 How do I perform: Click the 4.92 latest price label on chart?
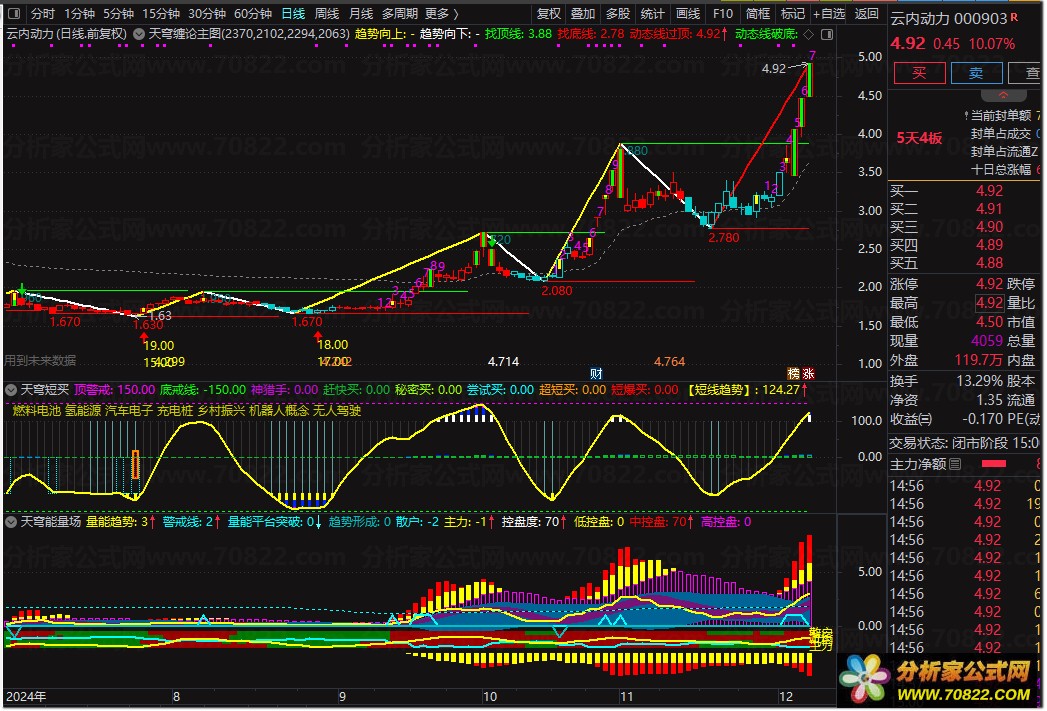[774, 68]
